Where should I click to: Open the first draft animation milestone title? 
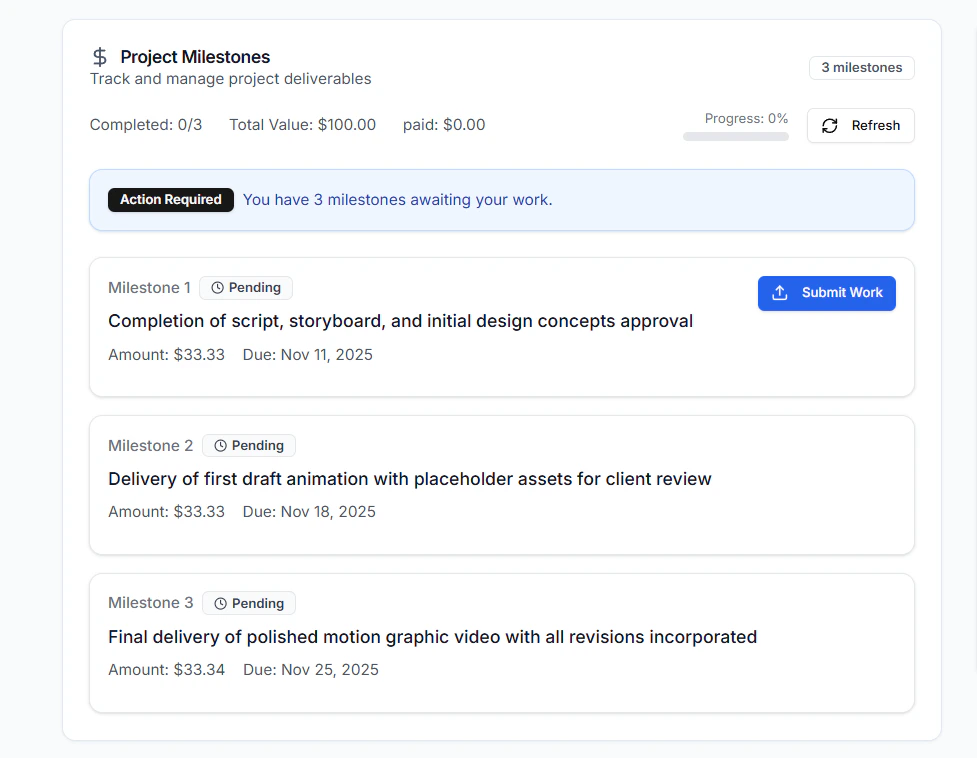[x=409, y=479]
